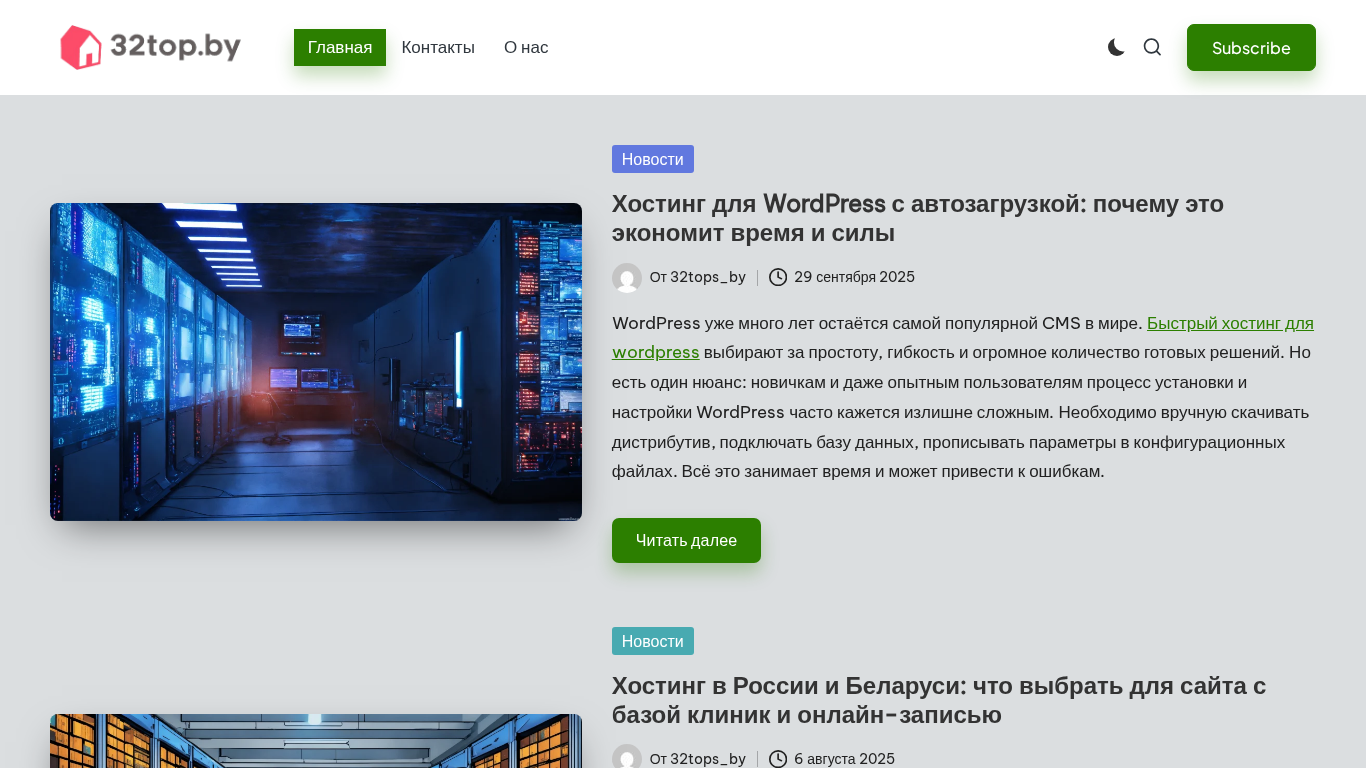
Task: Click the server room thumbnail image
Action: (x=316, y=362)
